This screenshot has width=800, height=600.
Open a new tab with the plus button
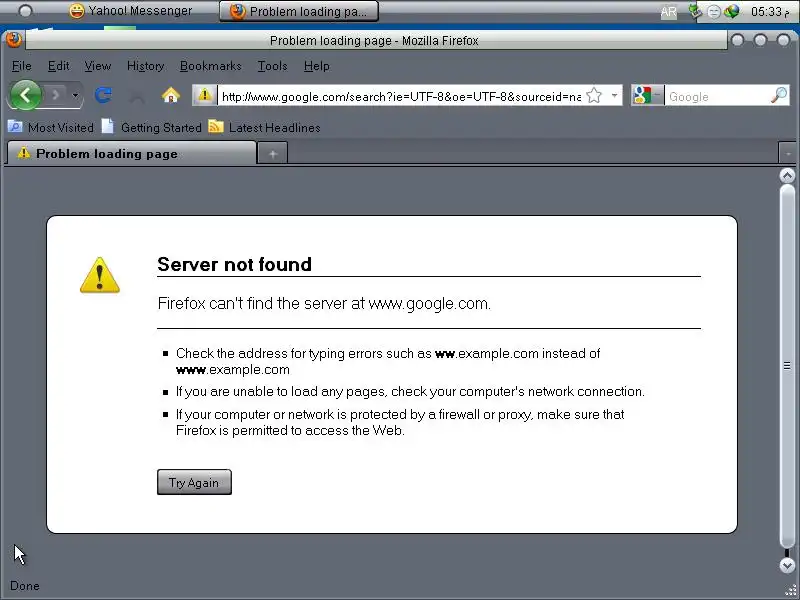pyautogui.click(x=272, y=154)
